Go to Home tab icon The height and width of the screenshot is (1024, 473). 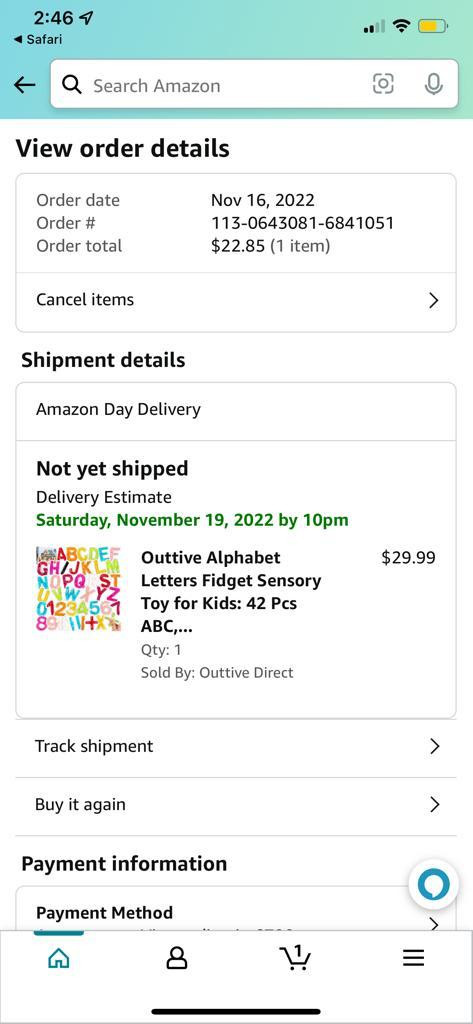(59, 958)
